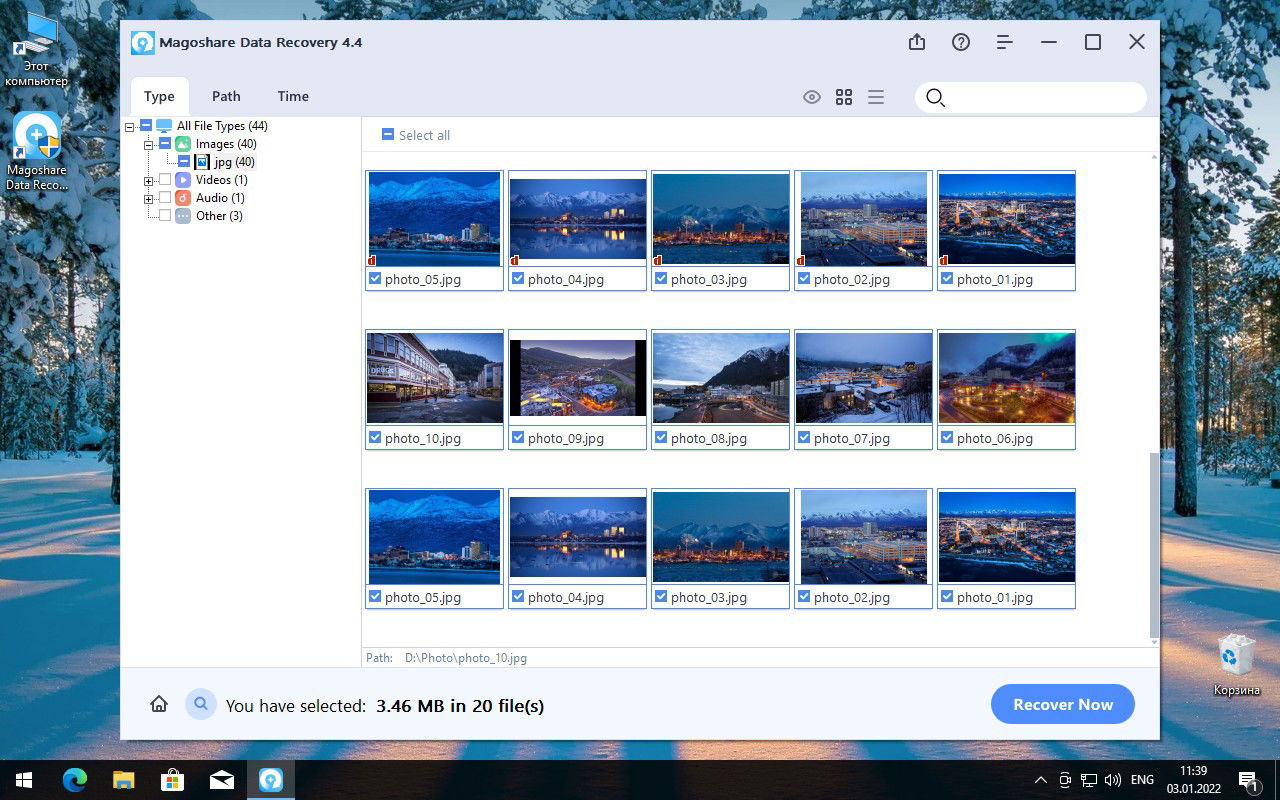Click the Recover Now button
Viewport: 1280px width, 800px height.
[x=1063, y=704]
